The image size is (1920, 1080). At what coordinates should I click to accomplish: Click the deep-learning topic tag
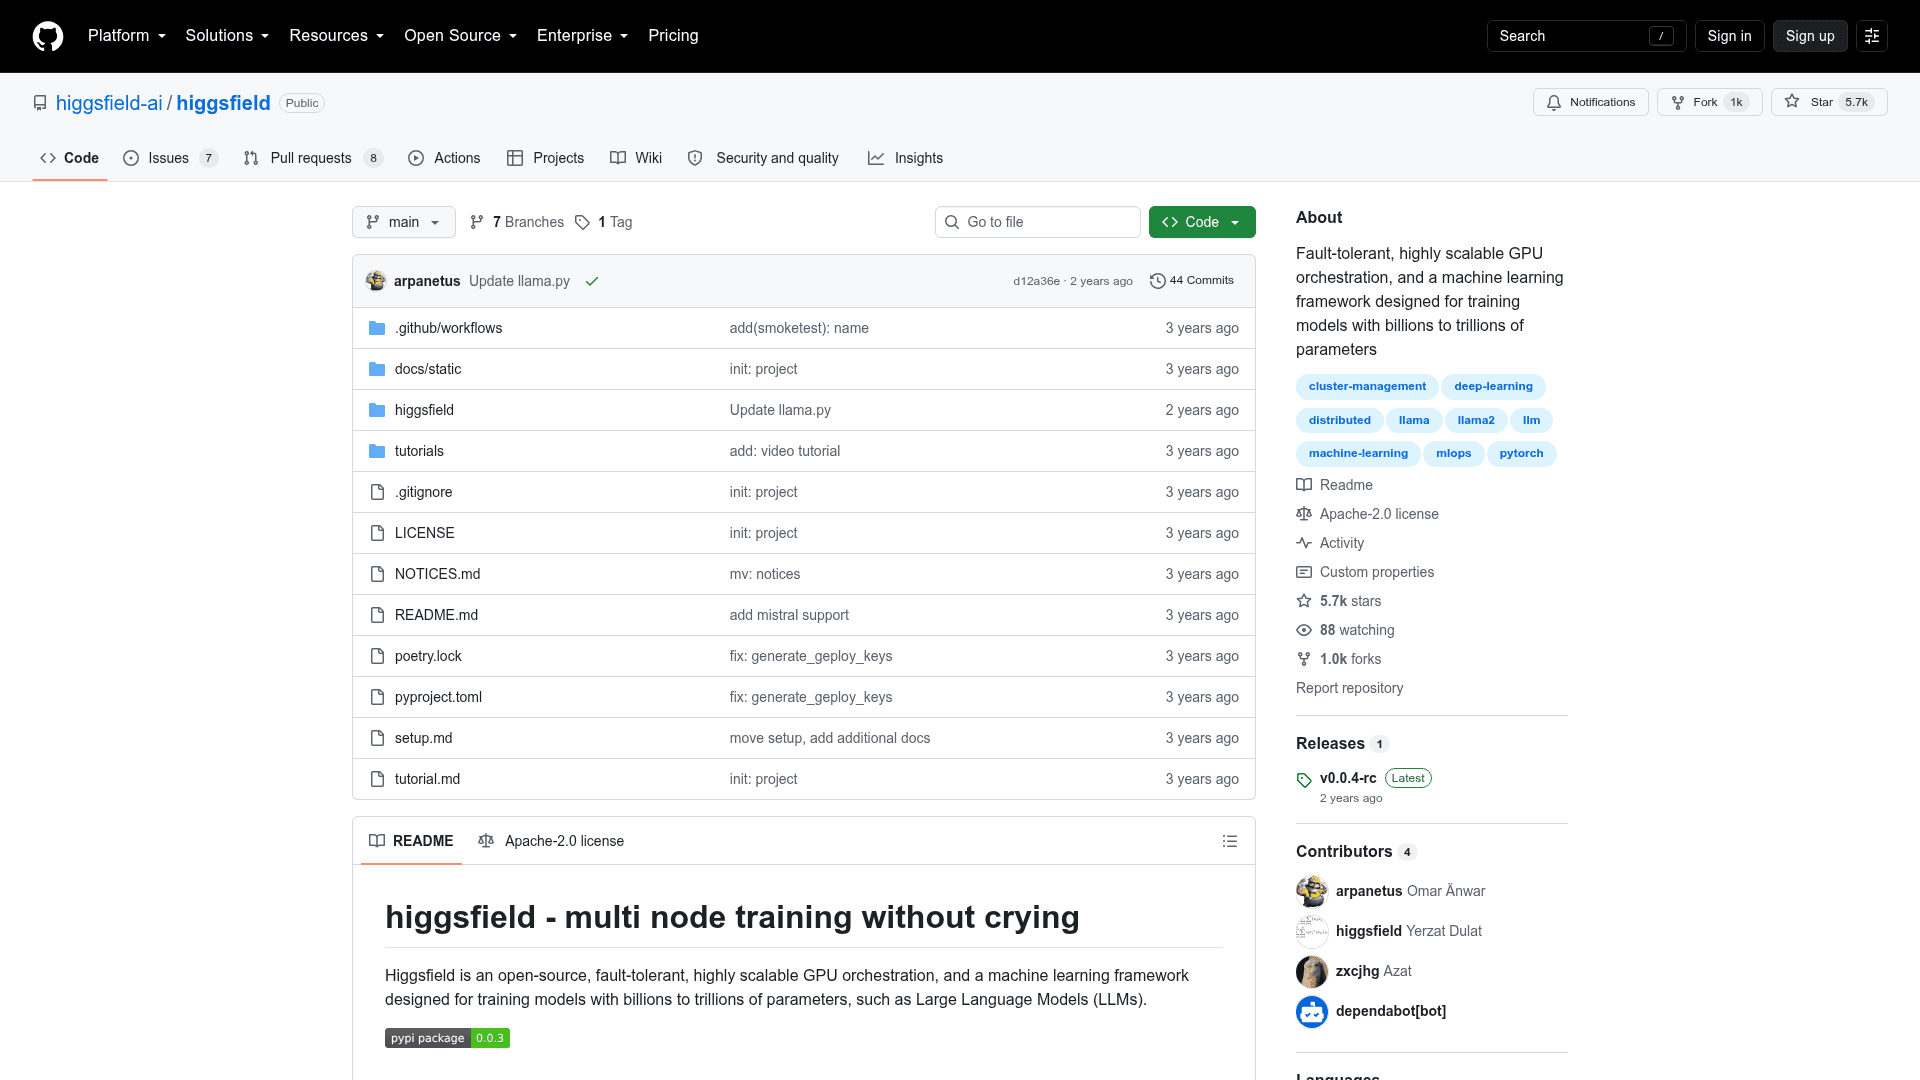click(x=1493, y=387)
